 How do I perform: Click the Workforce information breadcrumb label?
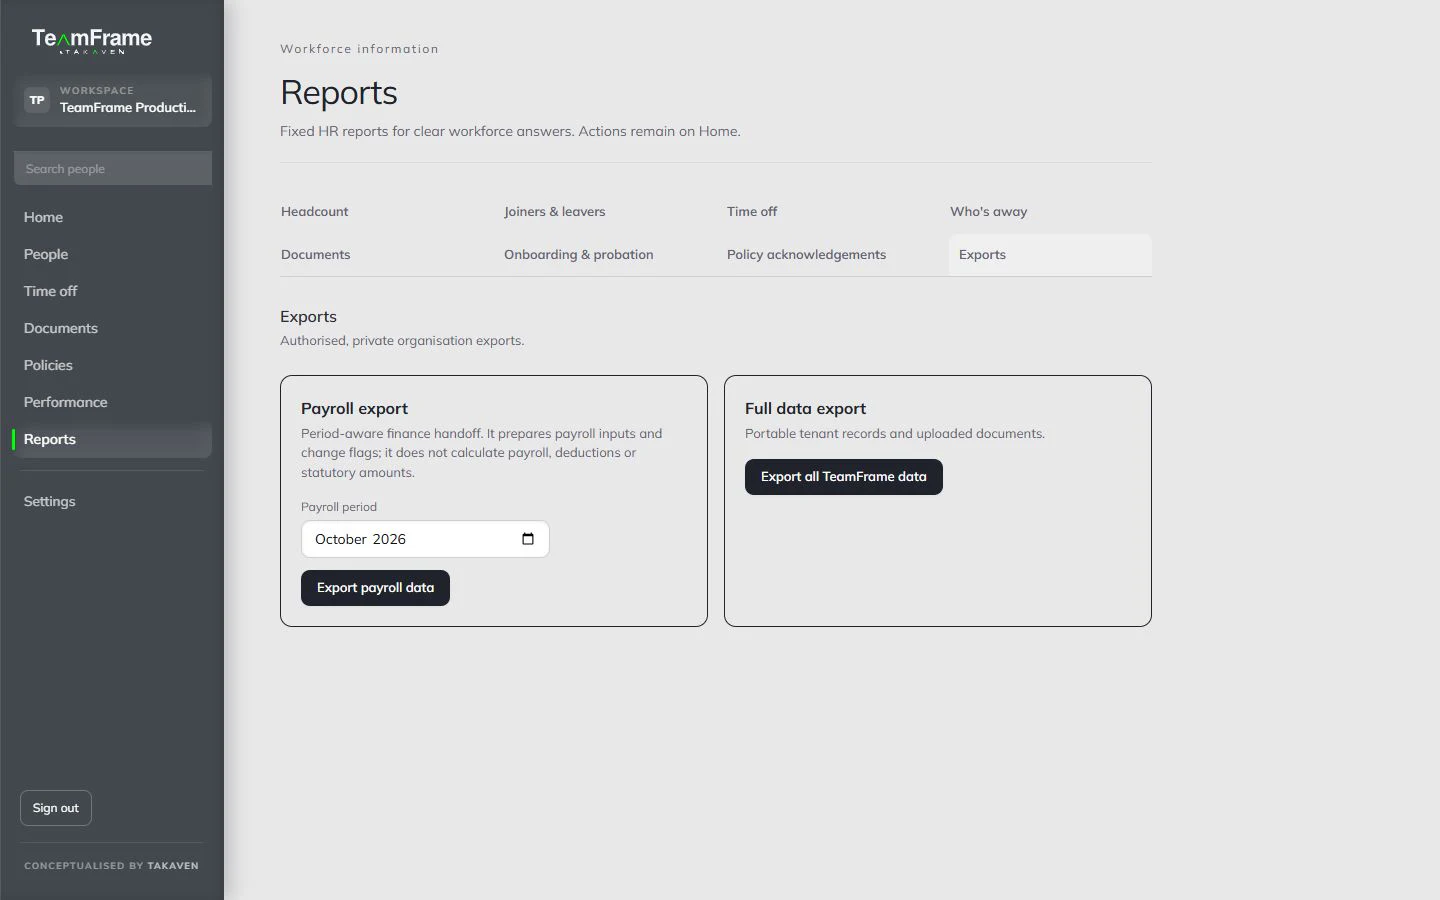point(359,49)
